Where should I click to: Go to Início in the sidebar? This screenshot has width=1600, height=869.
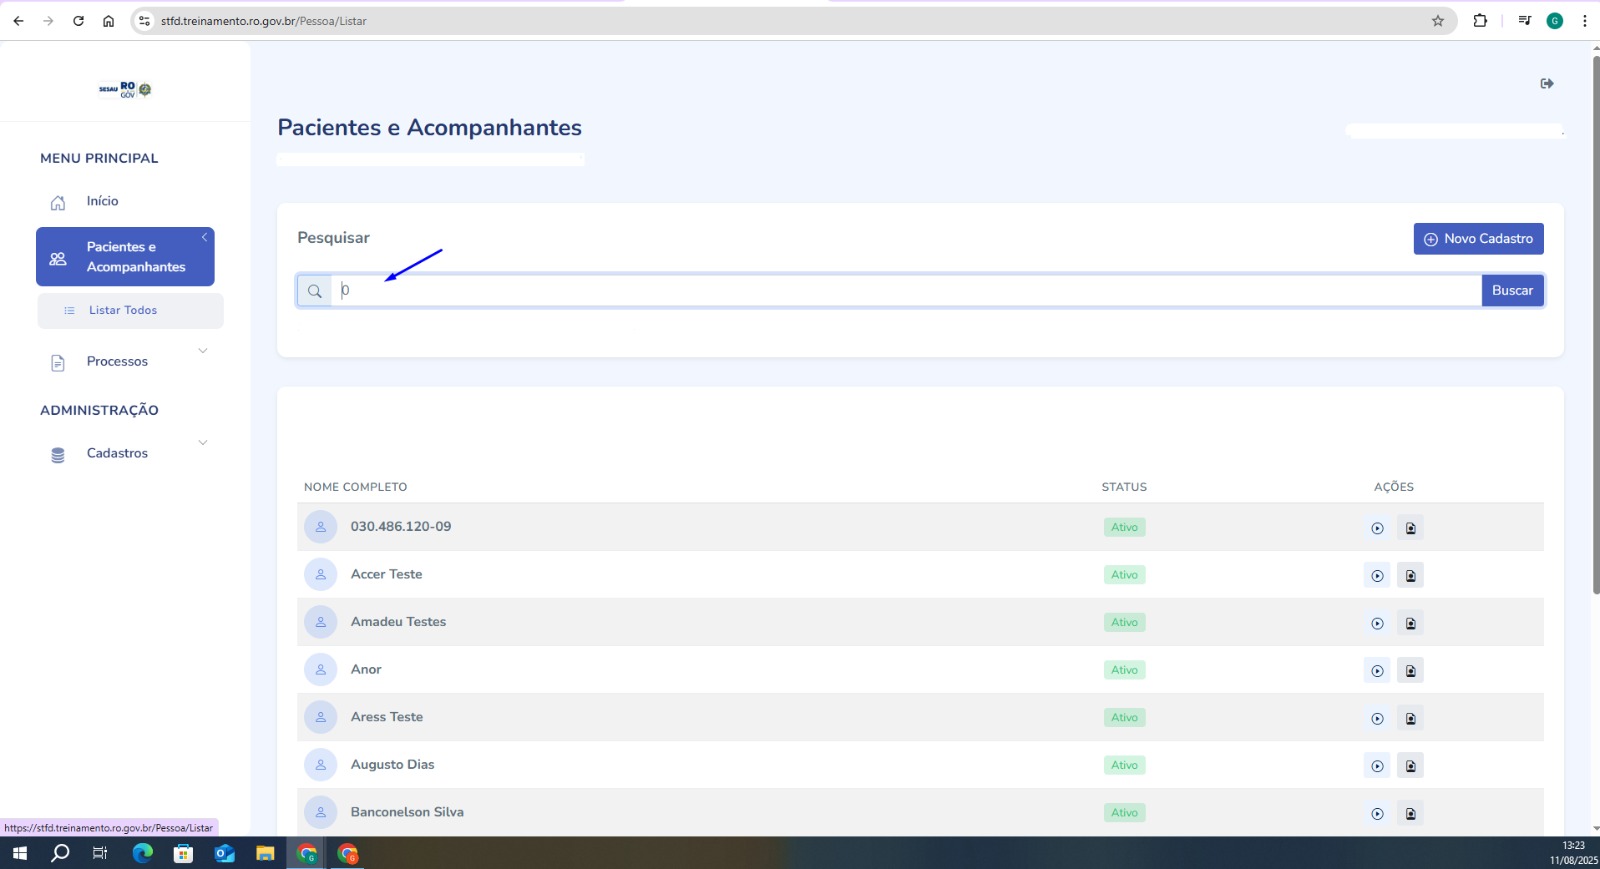pyautogui.click(x=102, y=201)
